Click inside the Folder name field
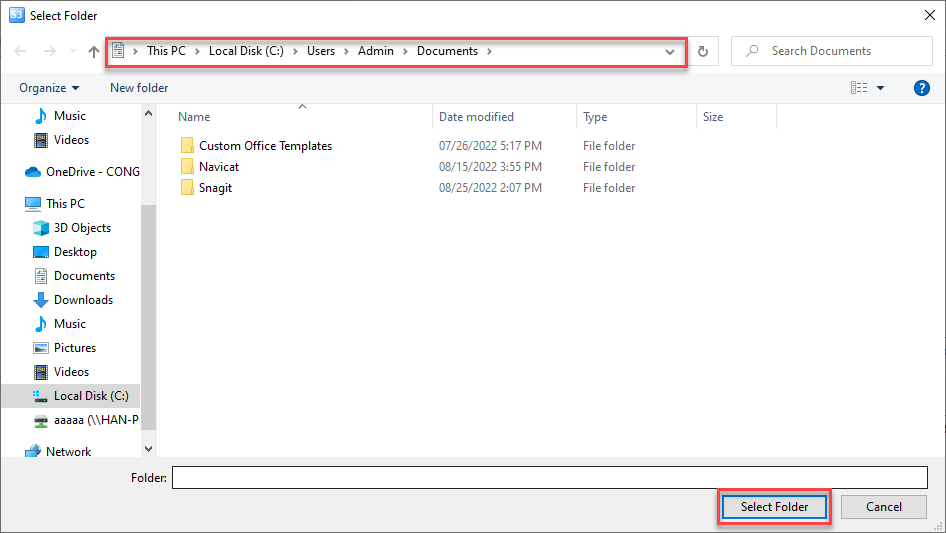 tap(549, 478)
